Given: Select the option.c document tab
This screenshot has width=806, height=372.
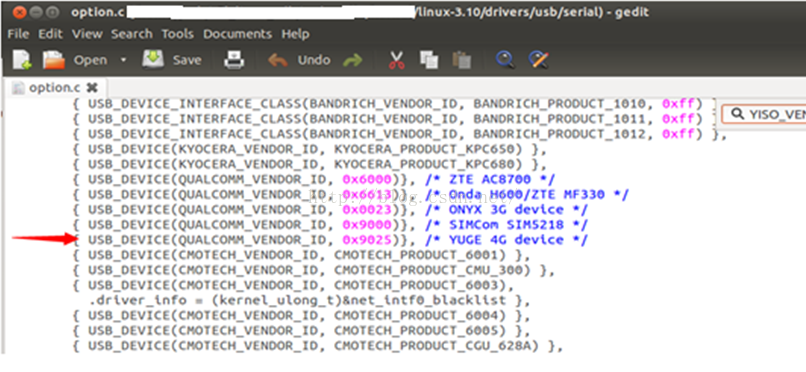Looking at the screenshot, I should 54,88.
